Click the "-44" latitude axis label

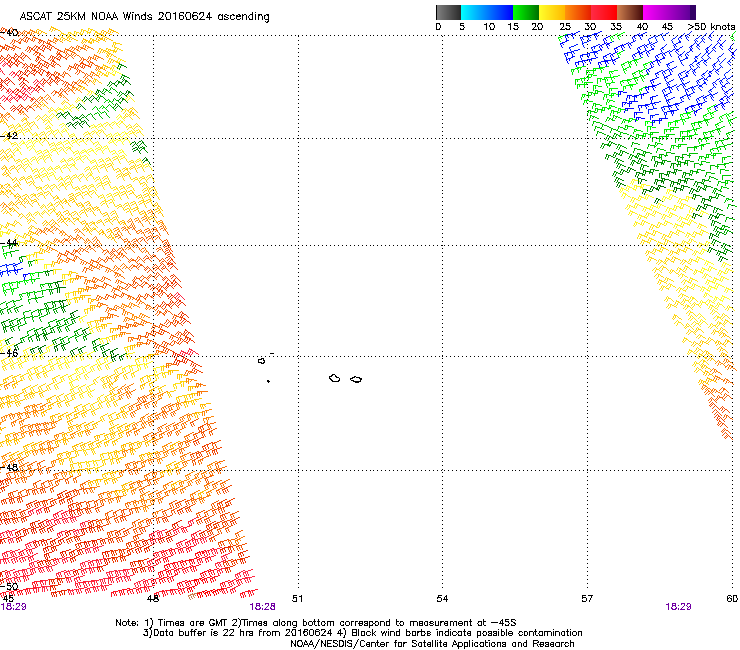(x=9, y=243)
